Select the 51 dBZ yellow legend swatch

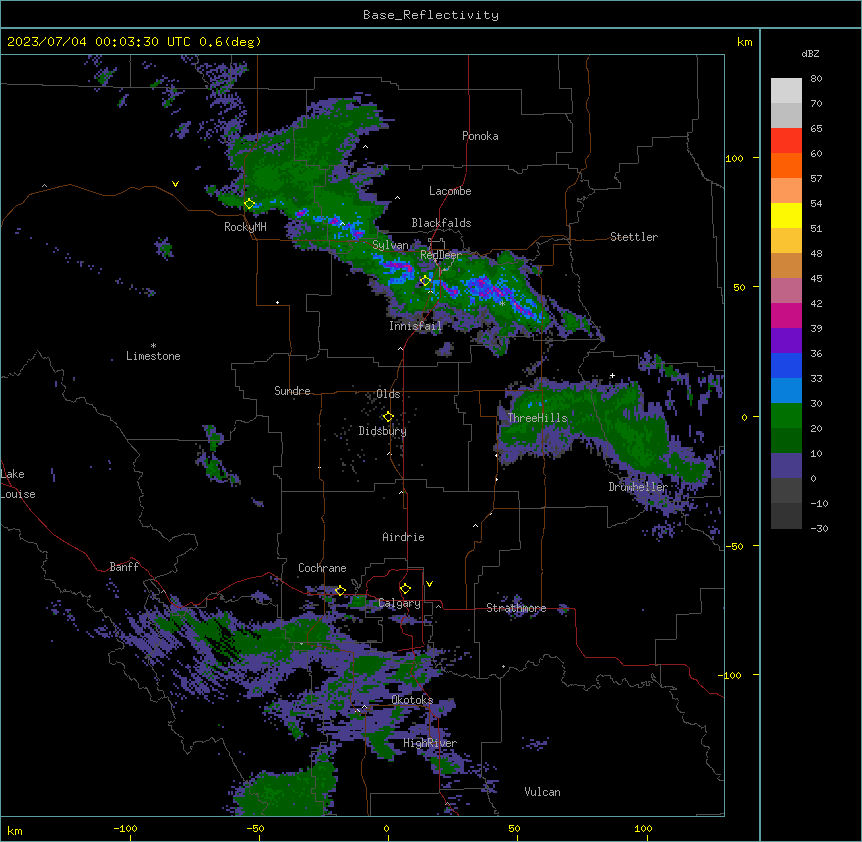pos(786,215)
